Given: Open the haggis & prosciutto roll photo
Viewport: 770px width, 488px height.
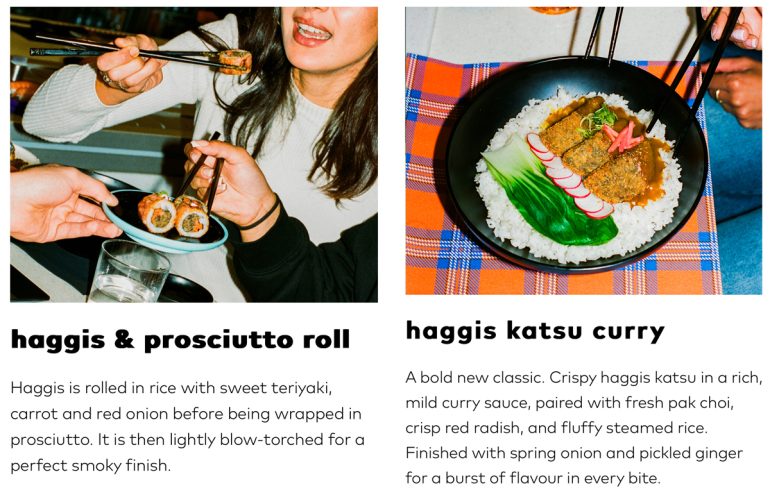Looking at the screenshot, I should pos(194,154).
